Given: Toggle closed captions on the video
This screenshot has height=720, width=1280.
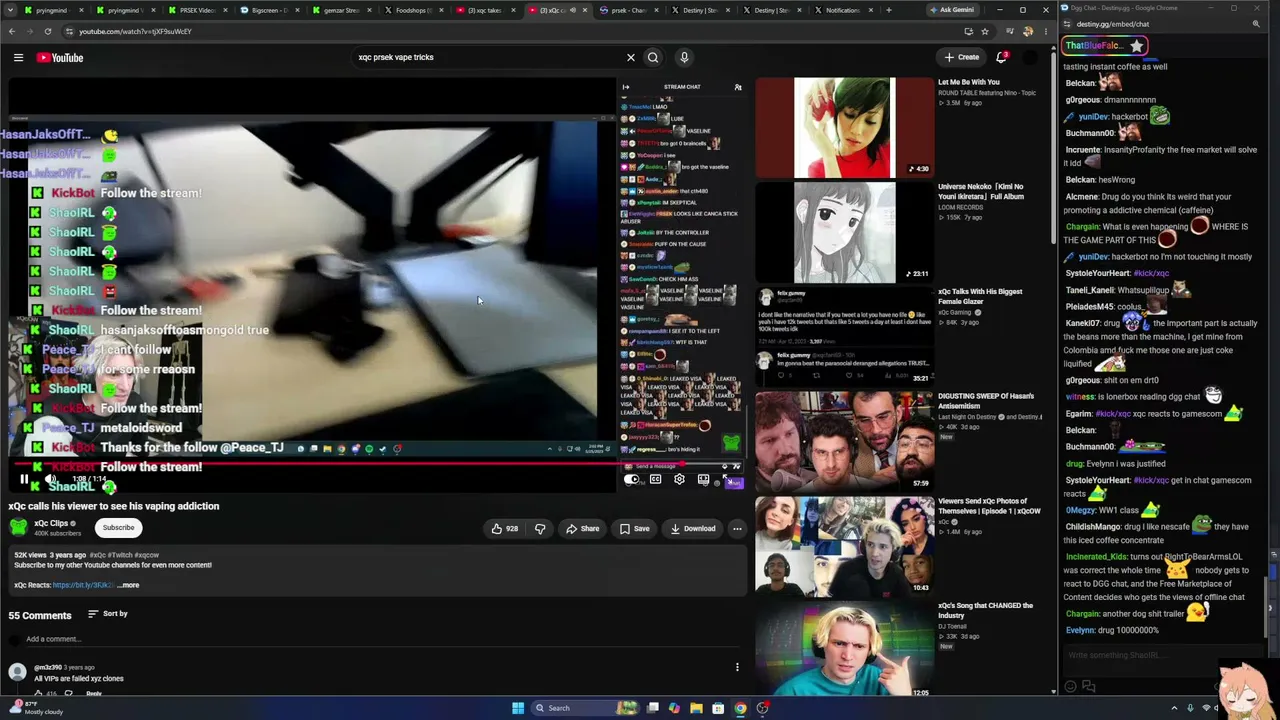Looking at the screenshot, I should pyautogui.click(x=655, y=480).
